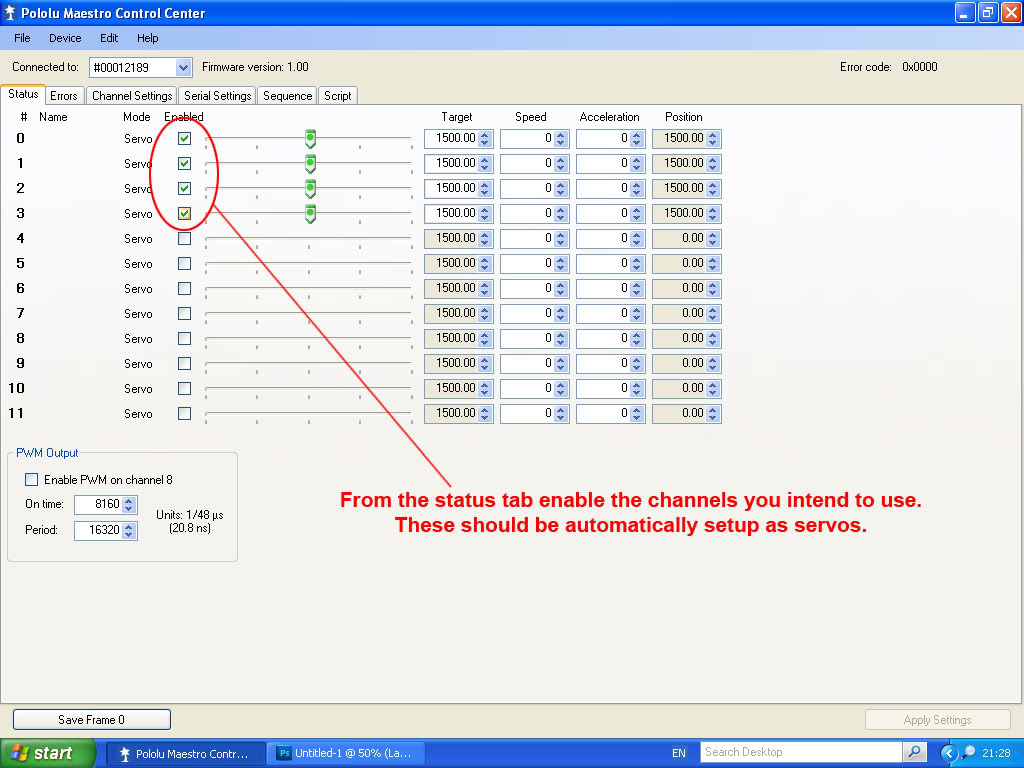Click the tray icon beside the clock
This screenshot has height=768, width=1024.
coord(967,753)
